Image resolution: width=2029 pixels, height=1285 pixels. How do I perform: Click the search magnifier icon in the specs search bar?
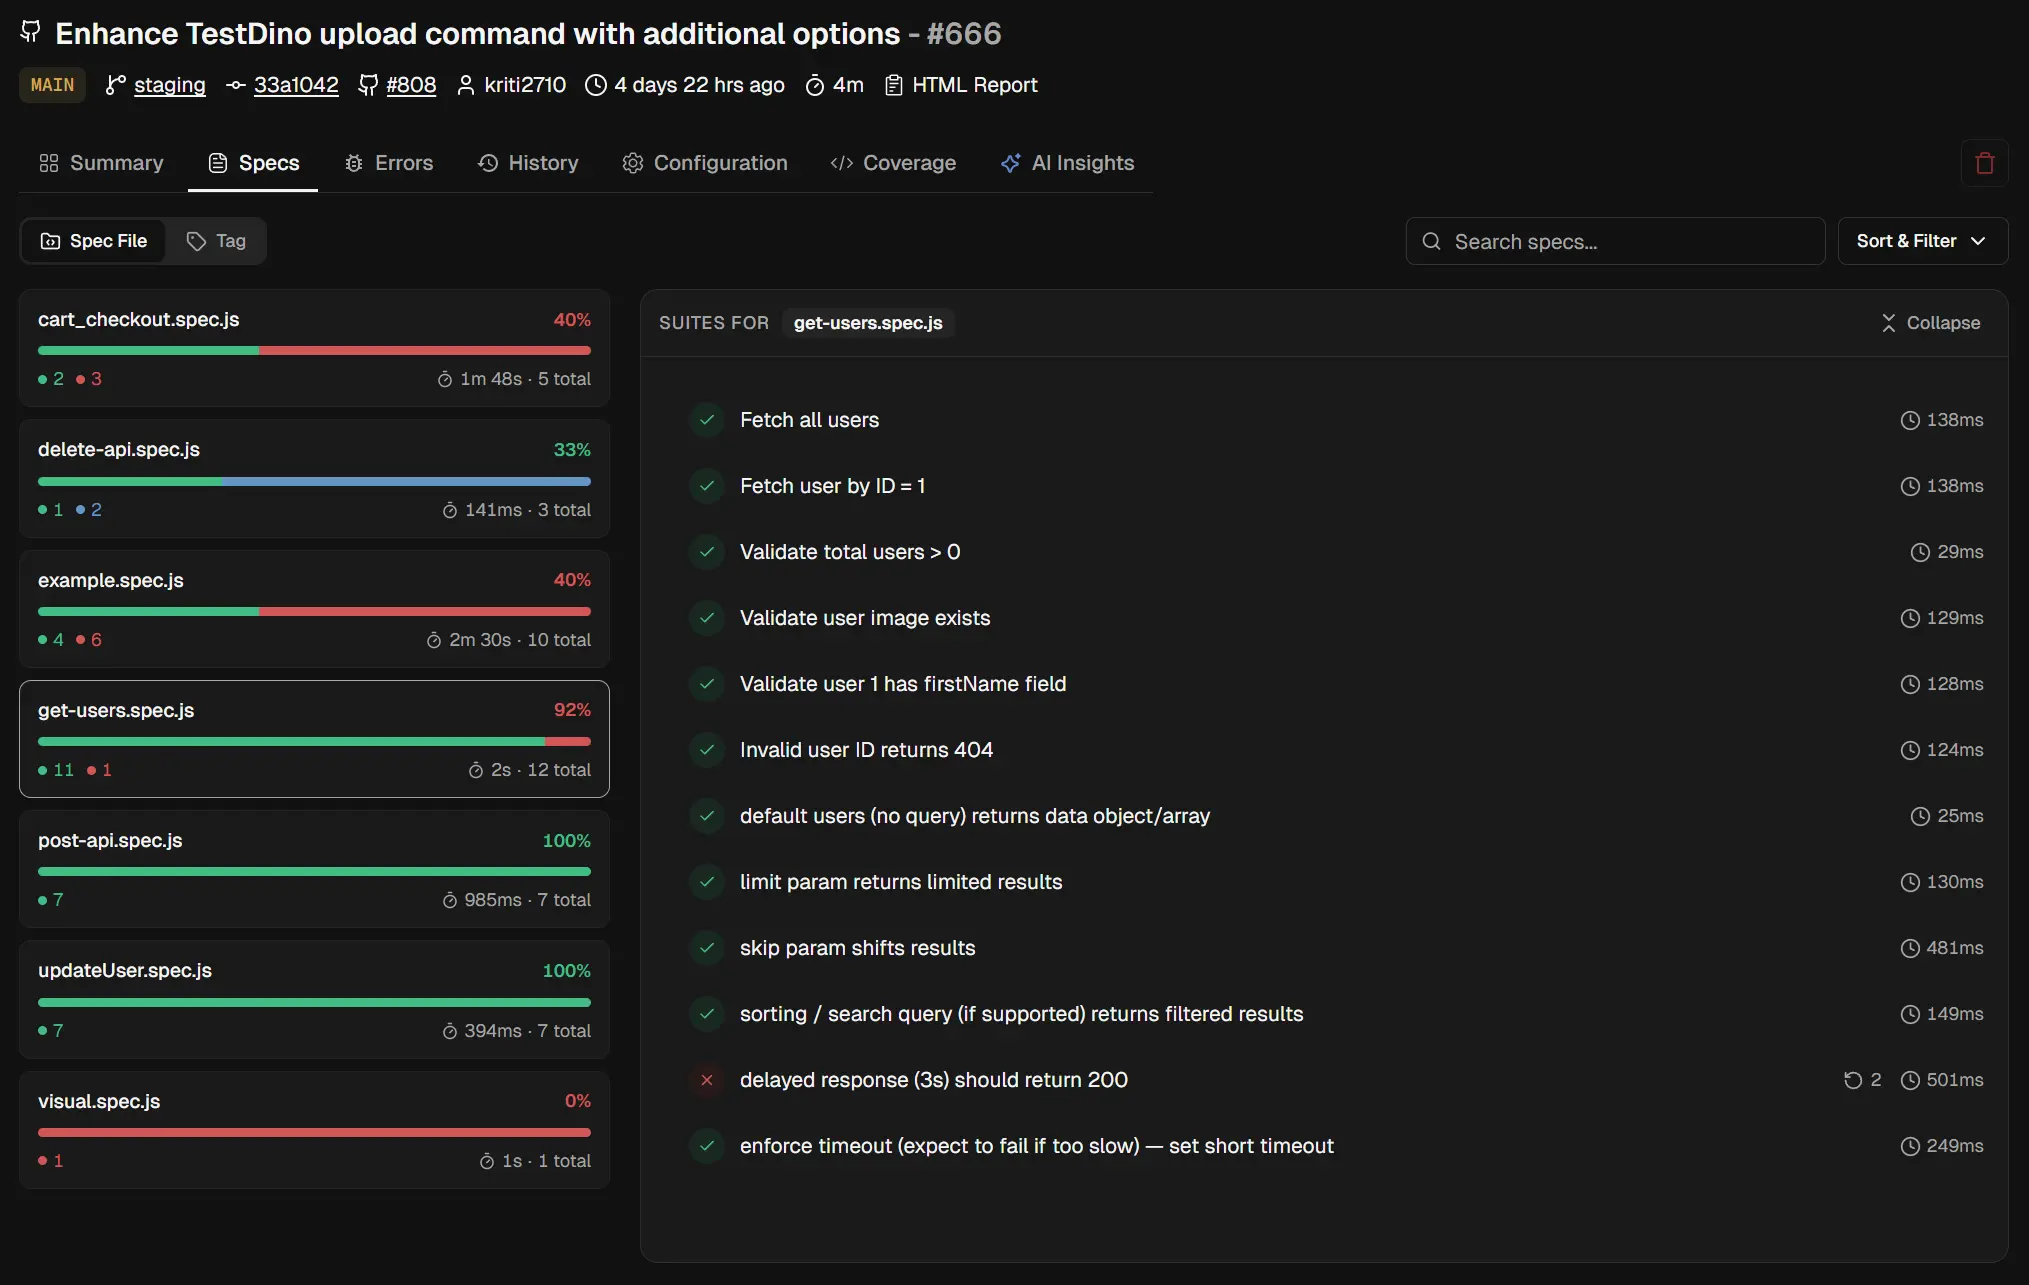click(x=1432, y=241)
